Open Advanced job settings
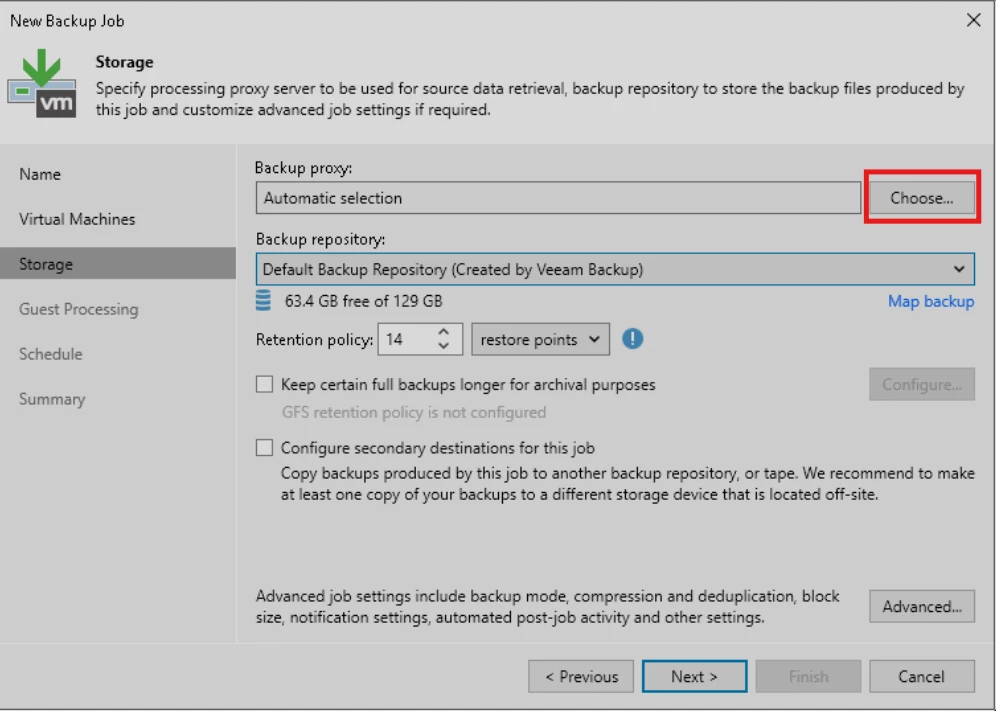Screen dimensions: 996x711 [922, 606]
